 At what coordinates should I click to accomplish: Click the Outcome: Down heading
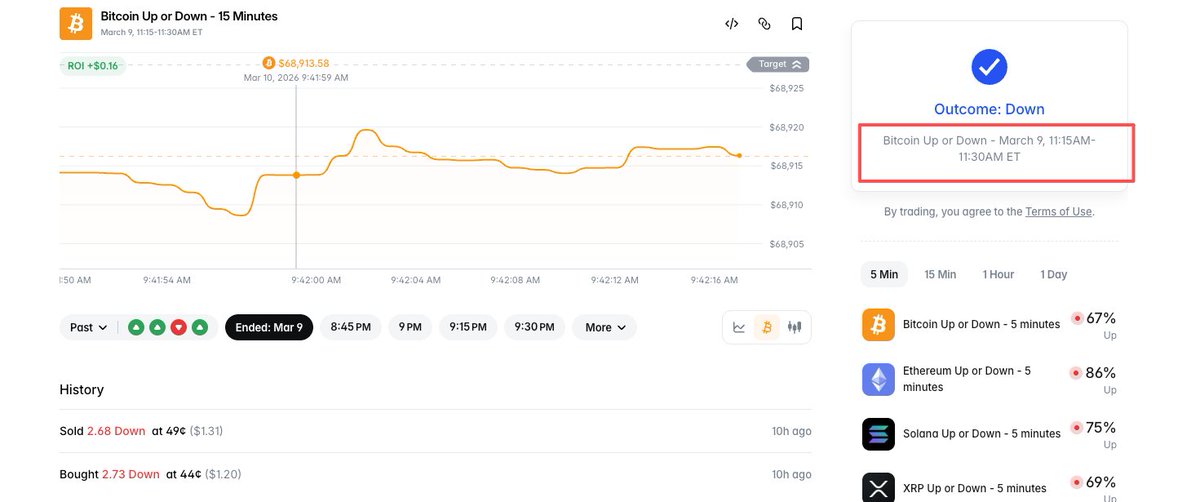pos(989,109)
